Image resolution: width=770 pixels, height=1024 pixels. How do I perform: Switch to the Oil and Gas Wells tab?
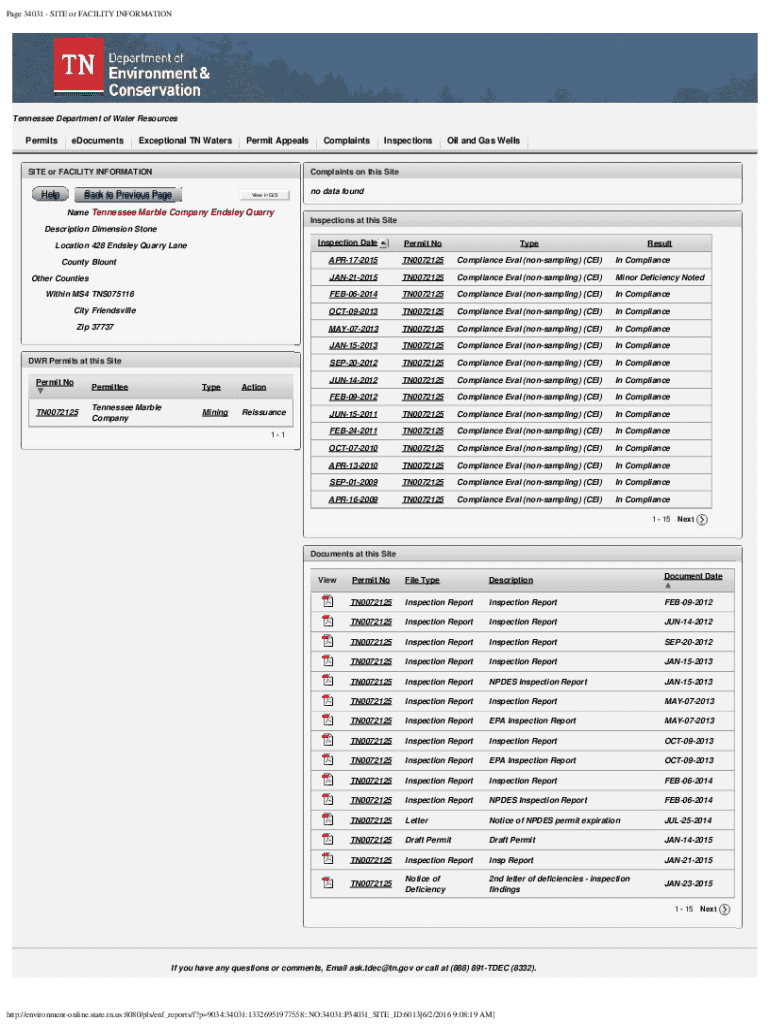[x=483, y=141]
